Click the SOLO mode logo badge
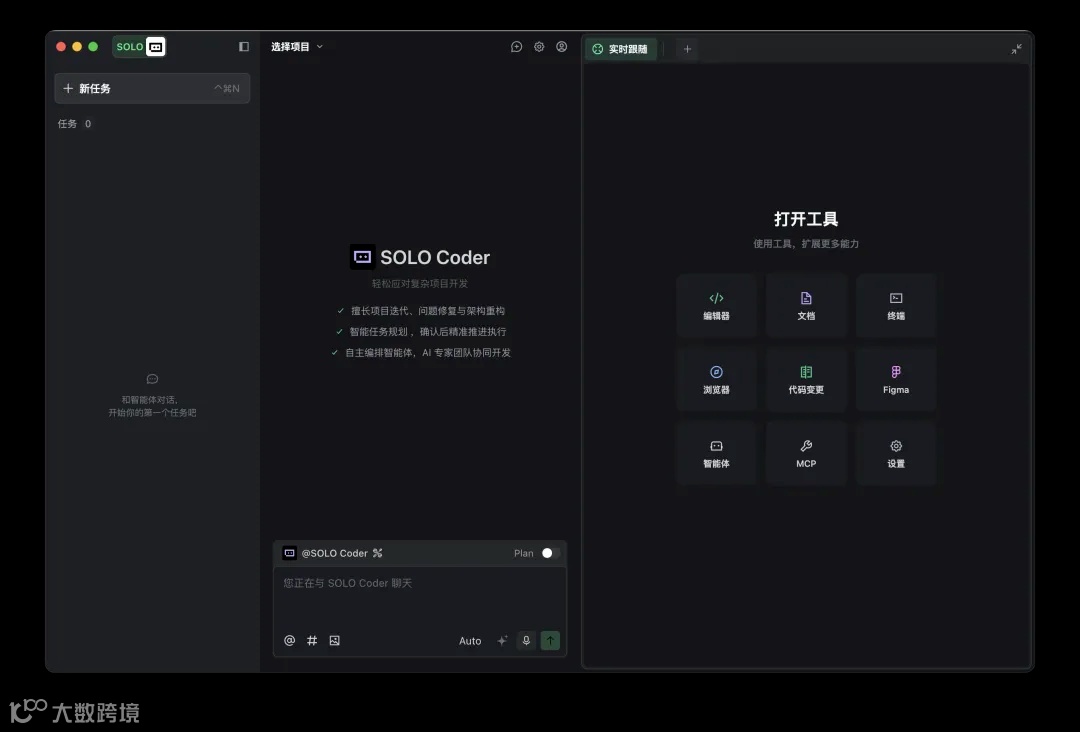Screen dimensions: 1080x732 (139, 47)
